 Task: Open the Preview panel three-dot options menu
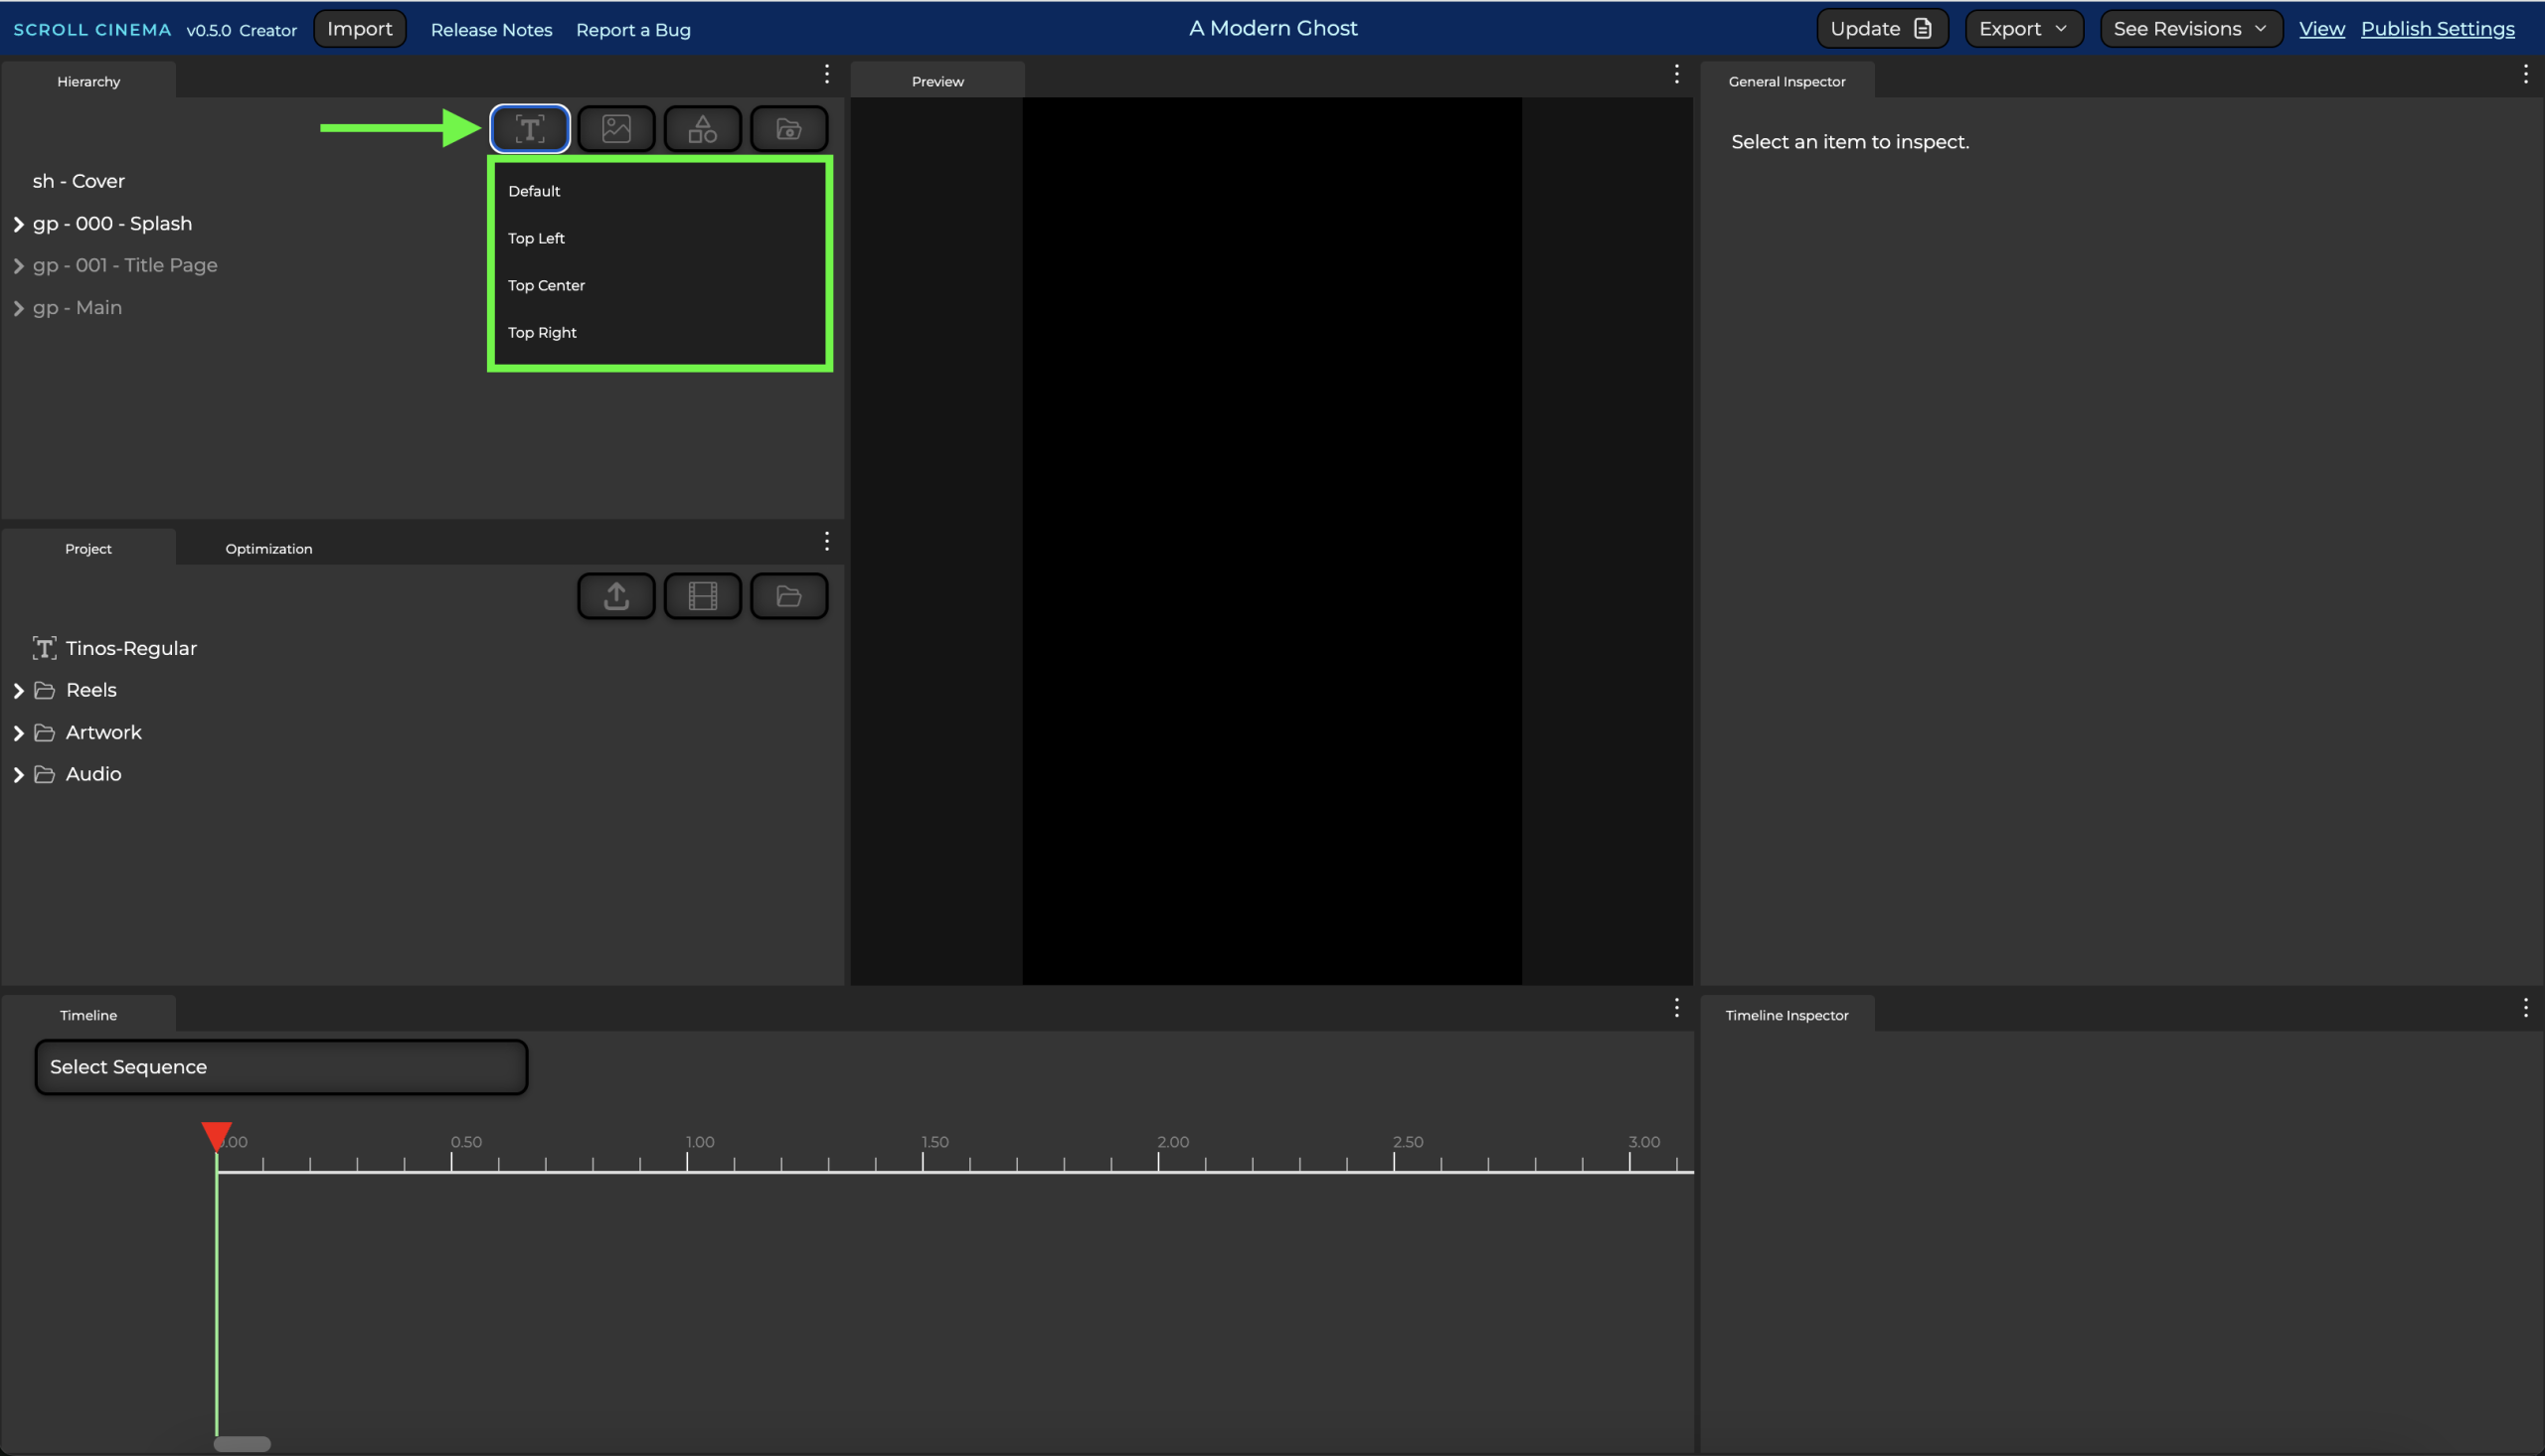1676,74
